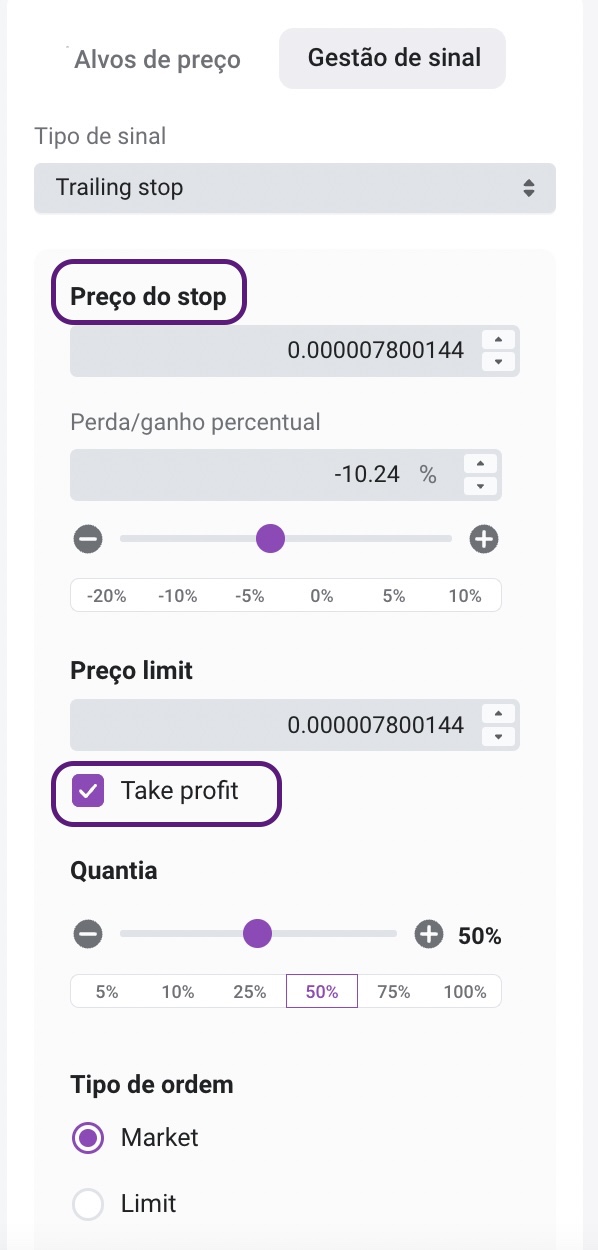This screenshot has width=598, height=1250.
Task: Increase Preço do stop with the up arrow
Action: [x=499, y=339]
